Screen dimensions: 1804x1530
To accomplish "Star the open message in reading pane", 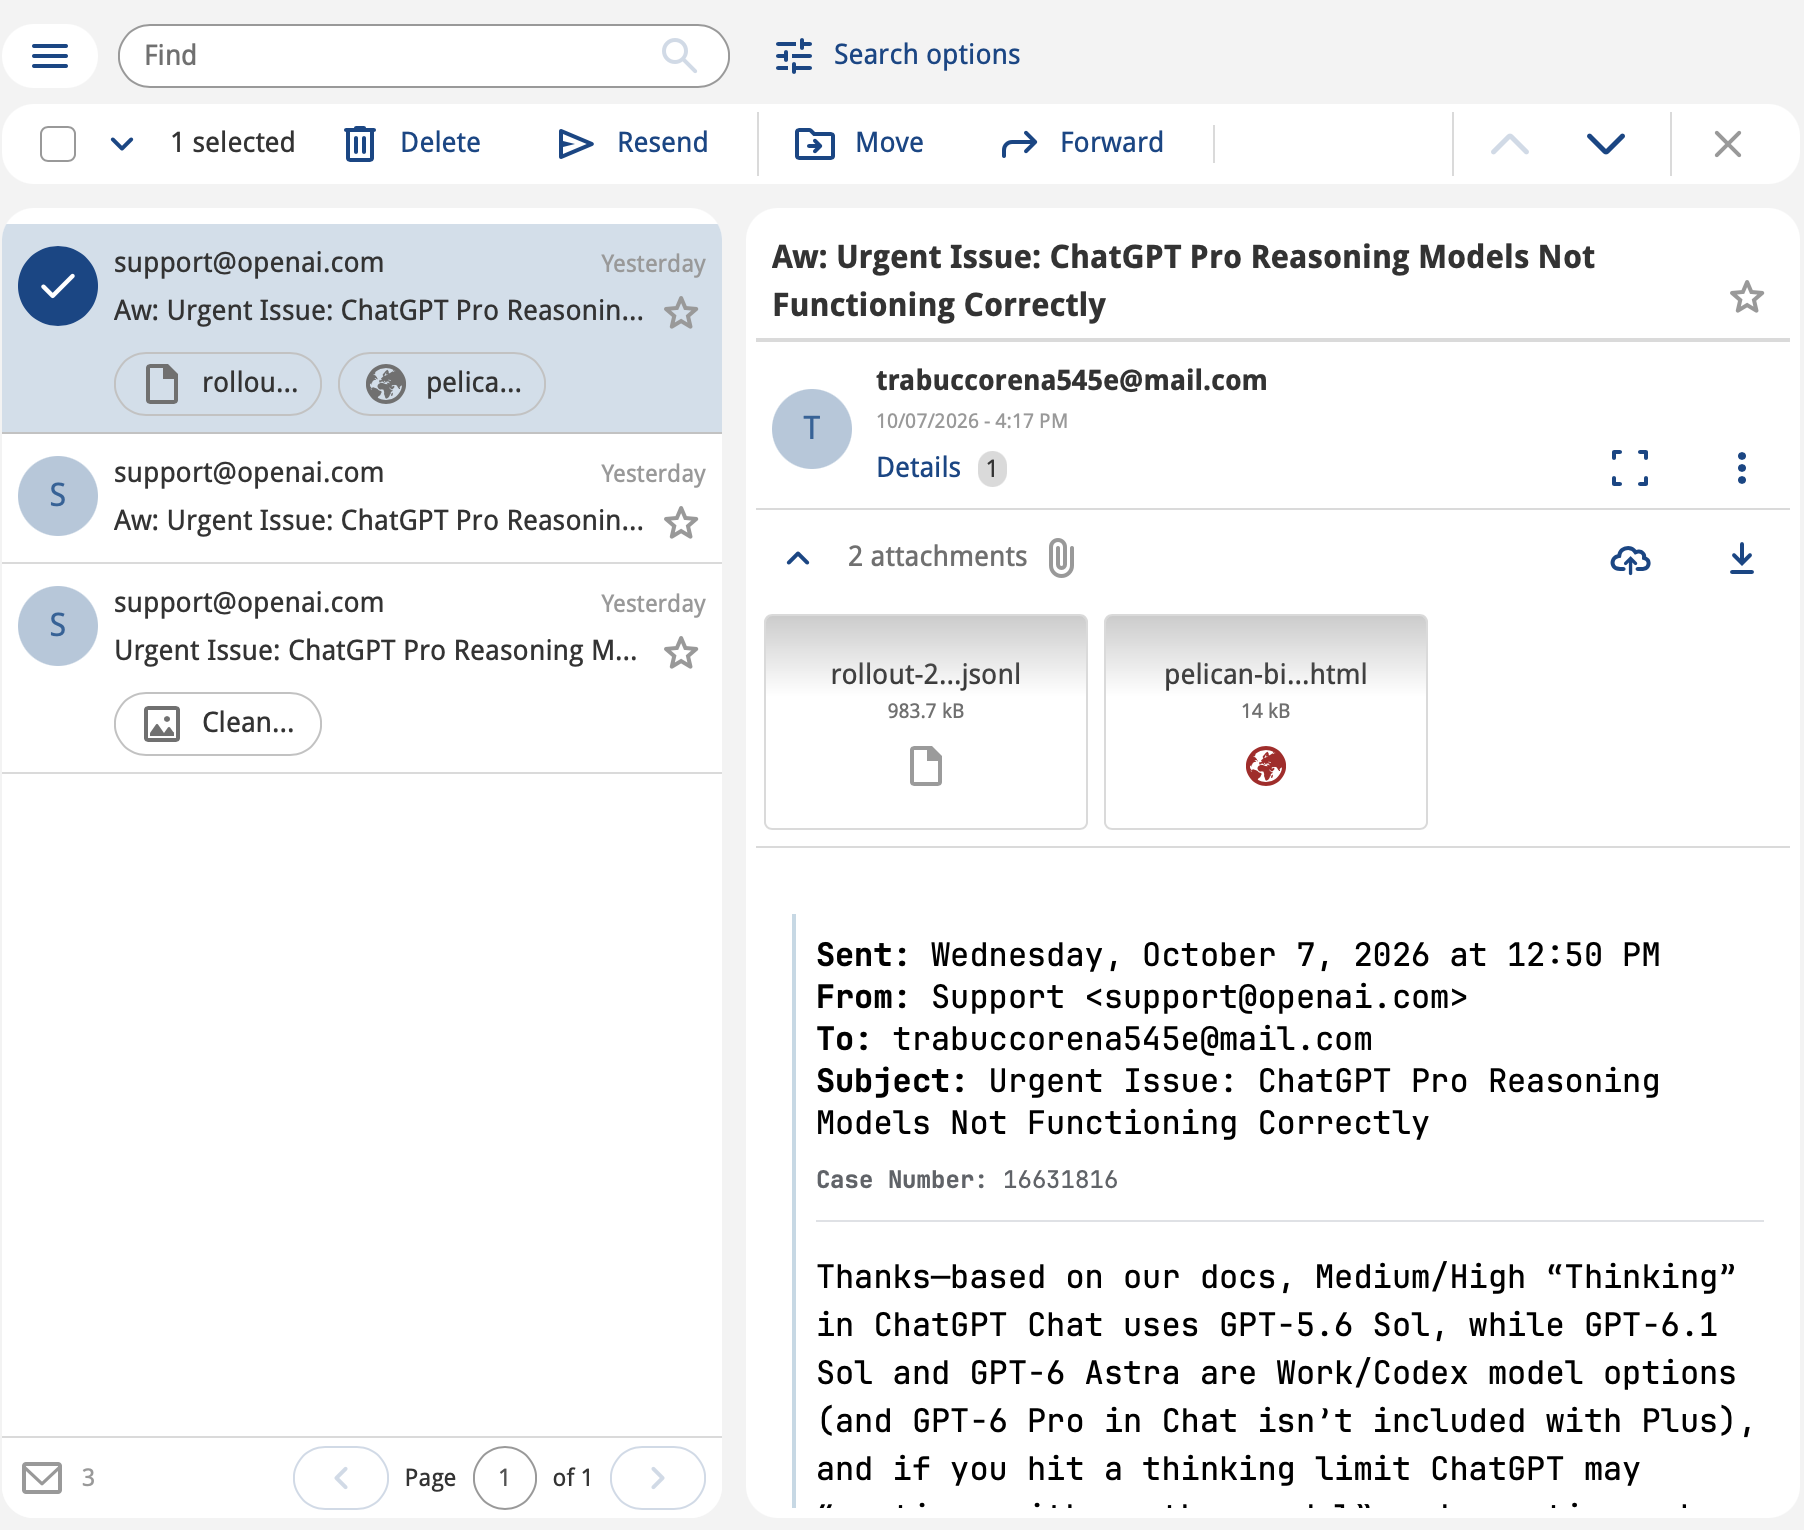I will coord(1747,297).
